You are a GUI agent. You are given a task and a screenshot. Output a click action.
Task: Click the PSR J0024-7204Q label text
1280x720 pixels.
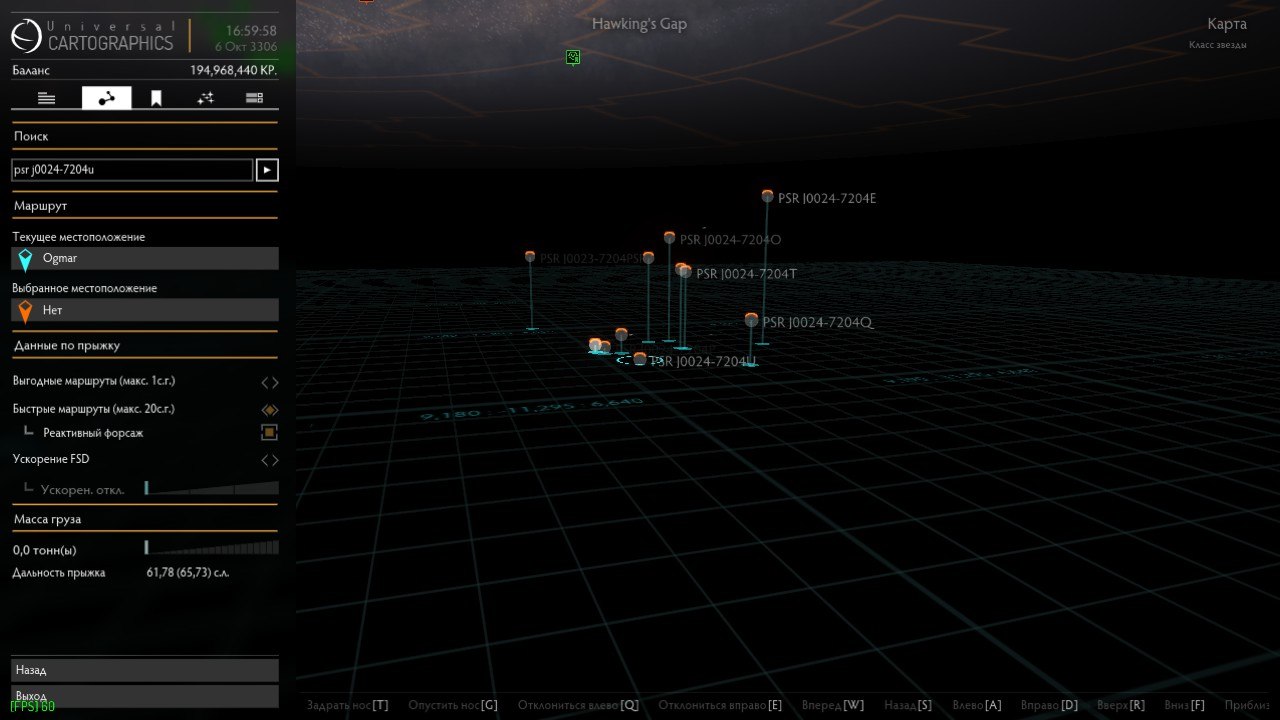(818, 323)
